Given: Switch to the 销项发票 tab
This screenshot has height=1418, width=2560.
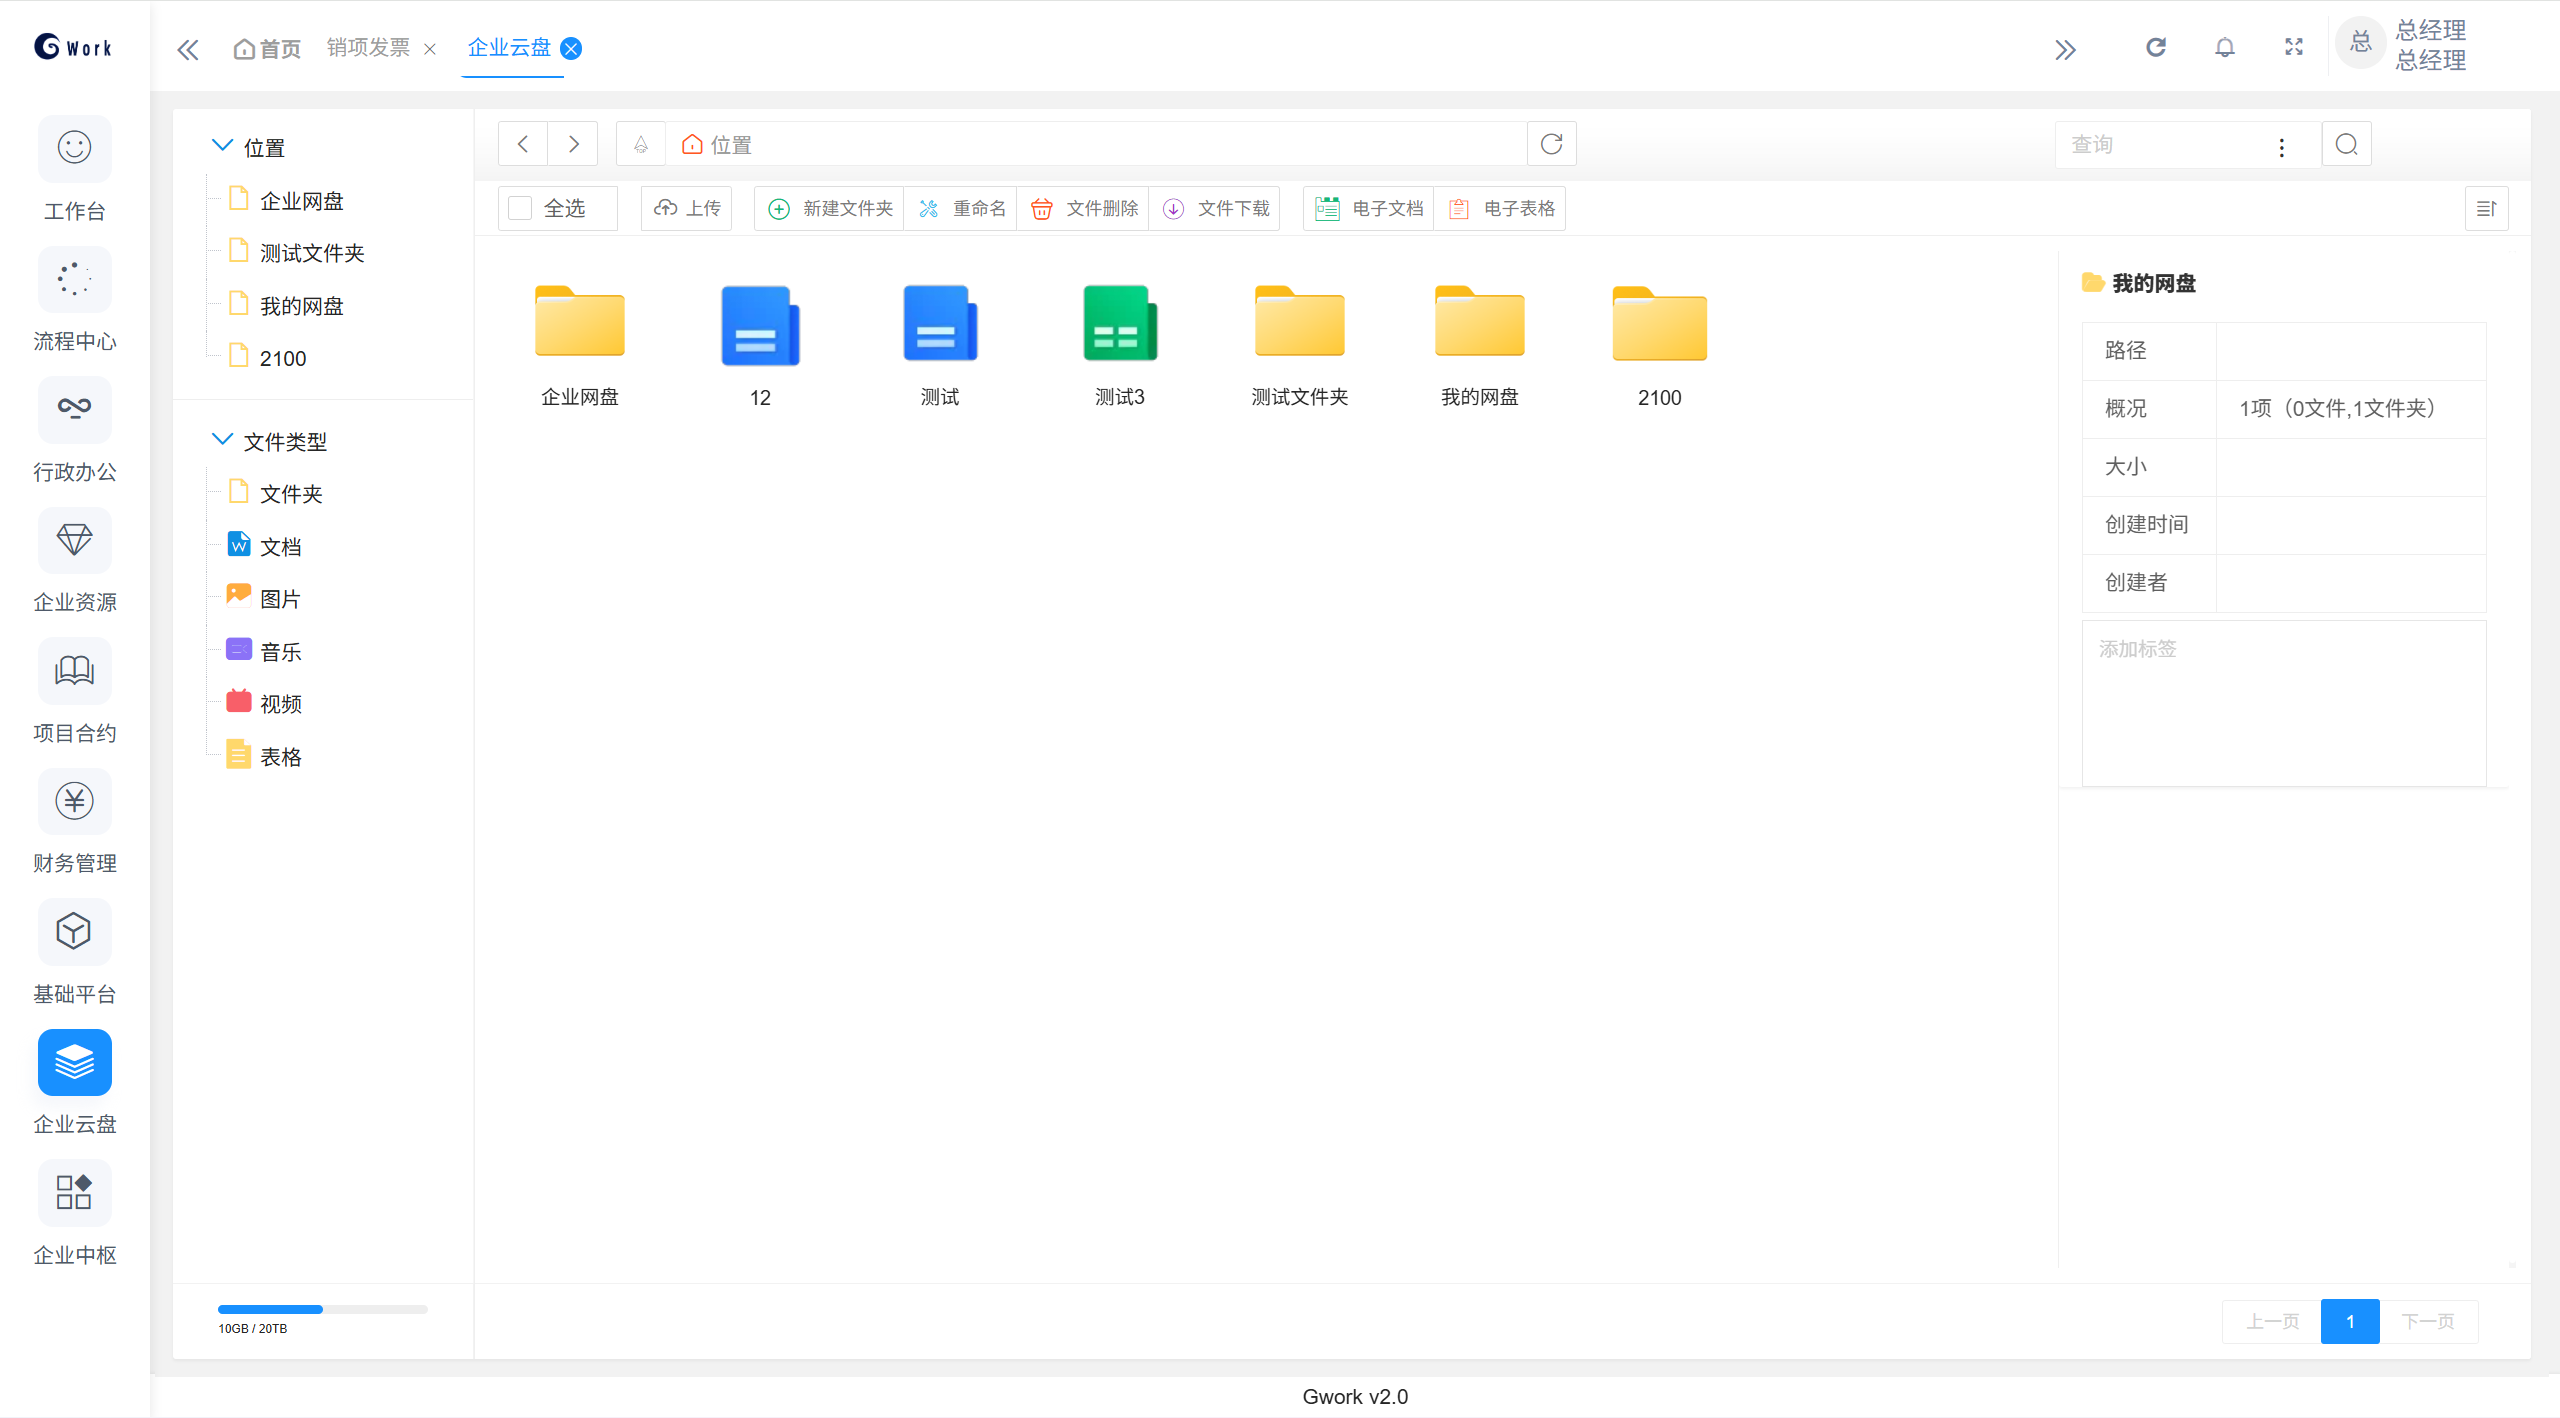Looking at the screenshot, I should coord(369,48).
